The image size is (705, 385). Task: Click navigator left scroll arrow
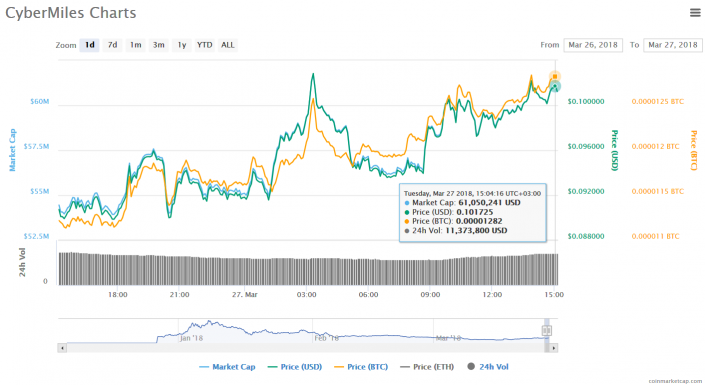[x=62, y=348]
